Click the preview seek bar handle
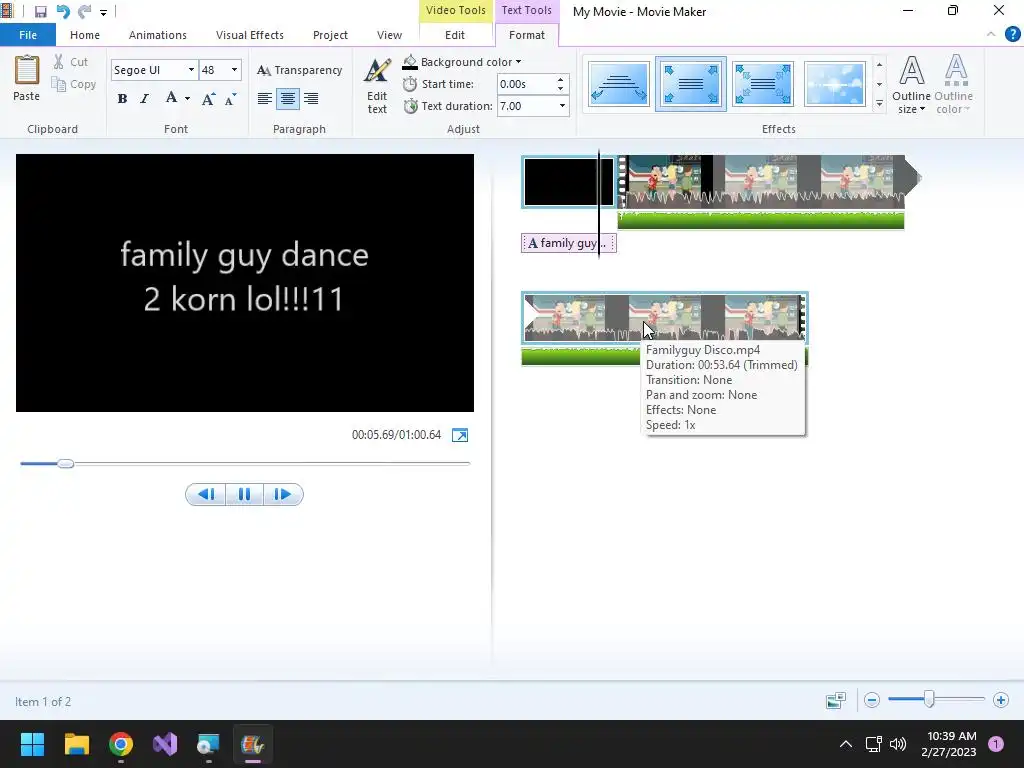 point(65,464)
